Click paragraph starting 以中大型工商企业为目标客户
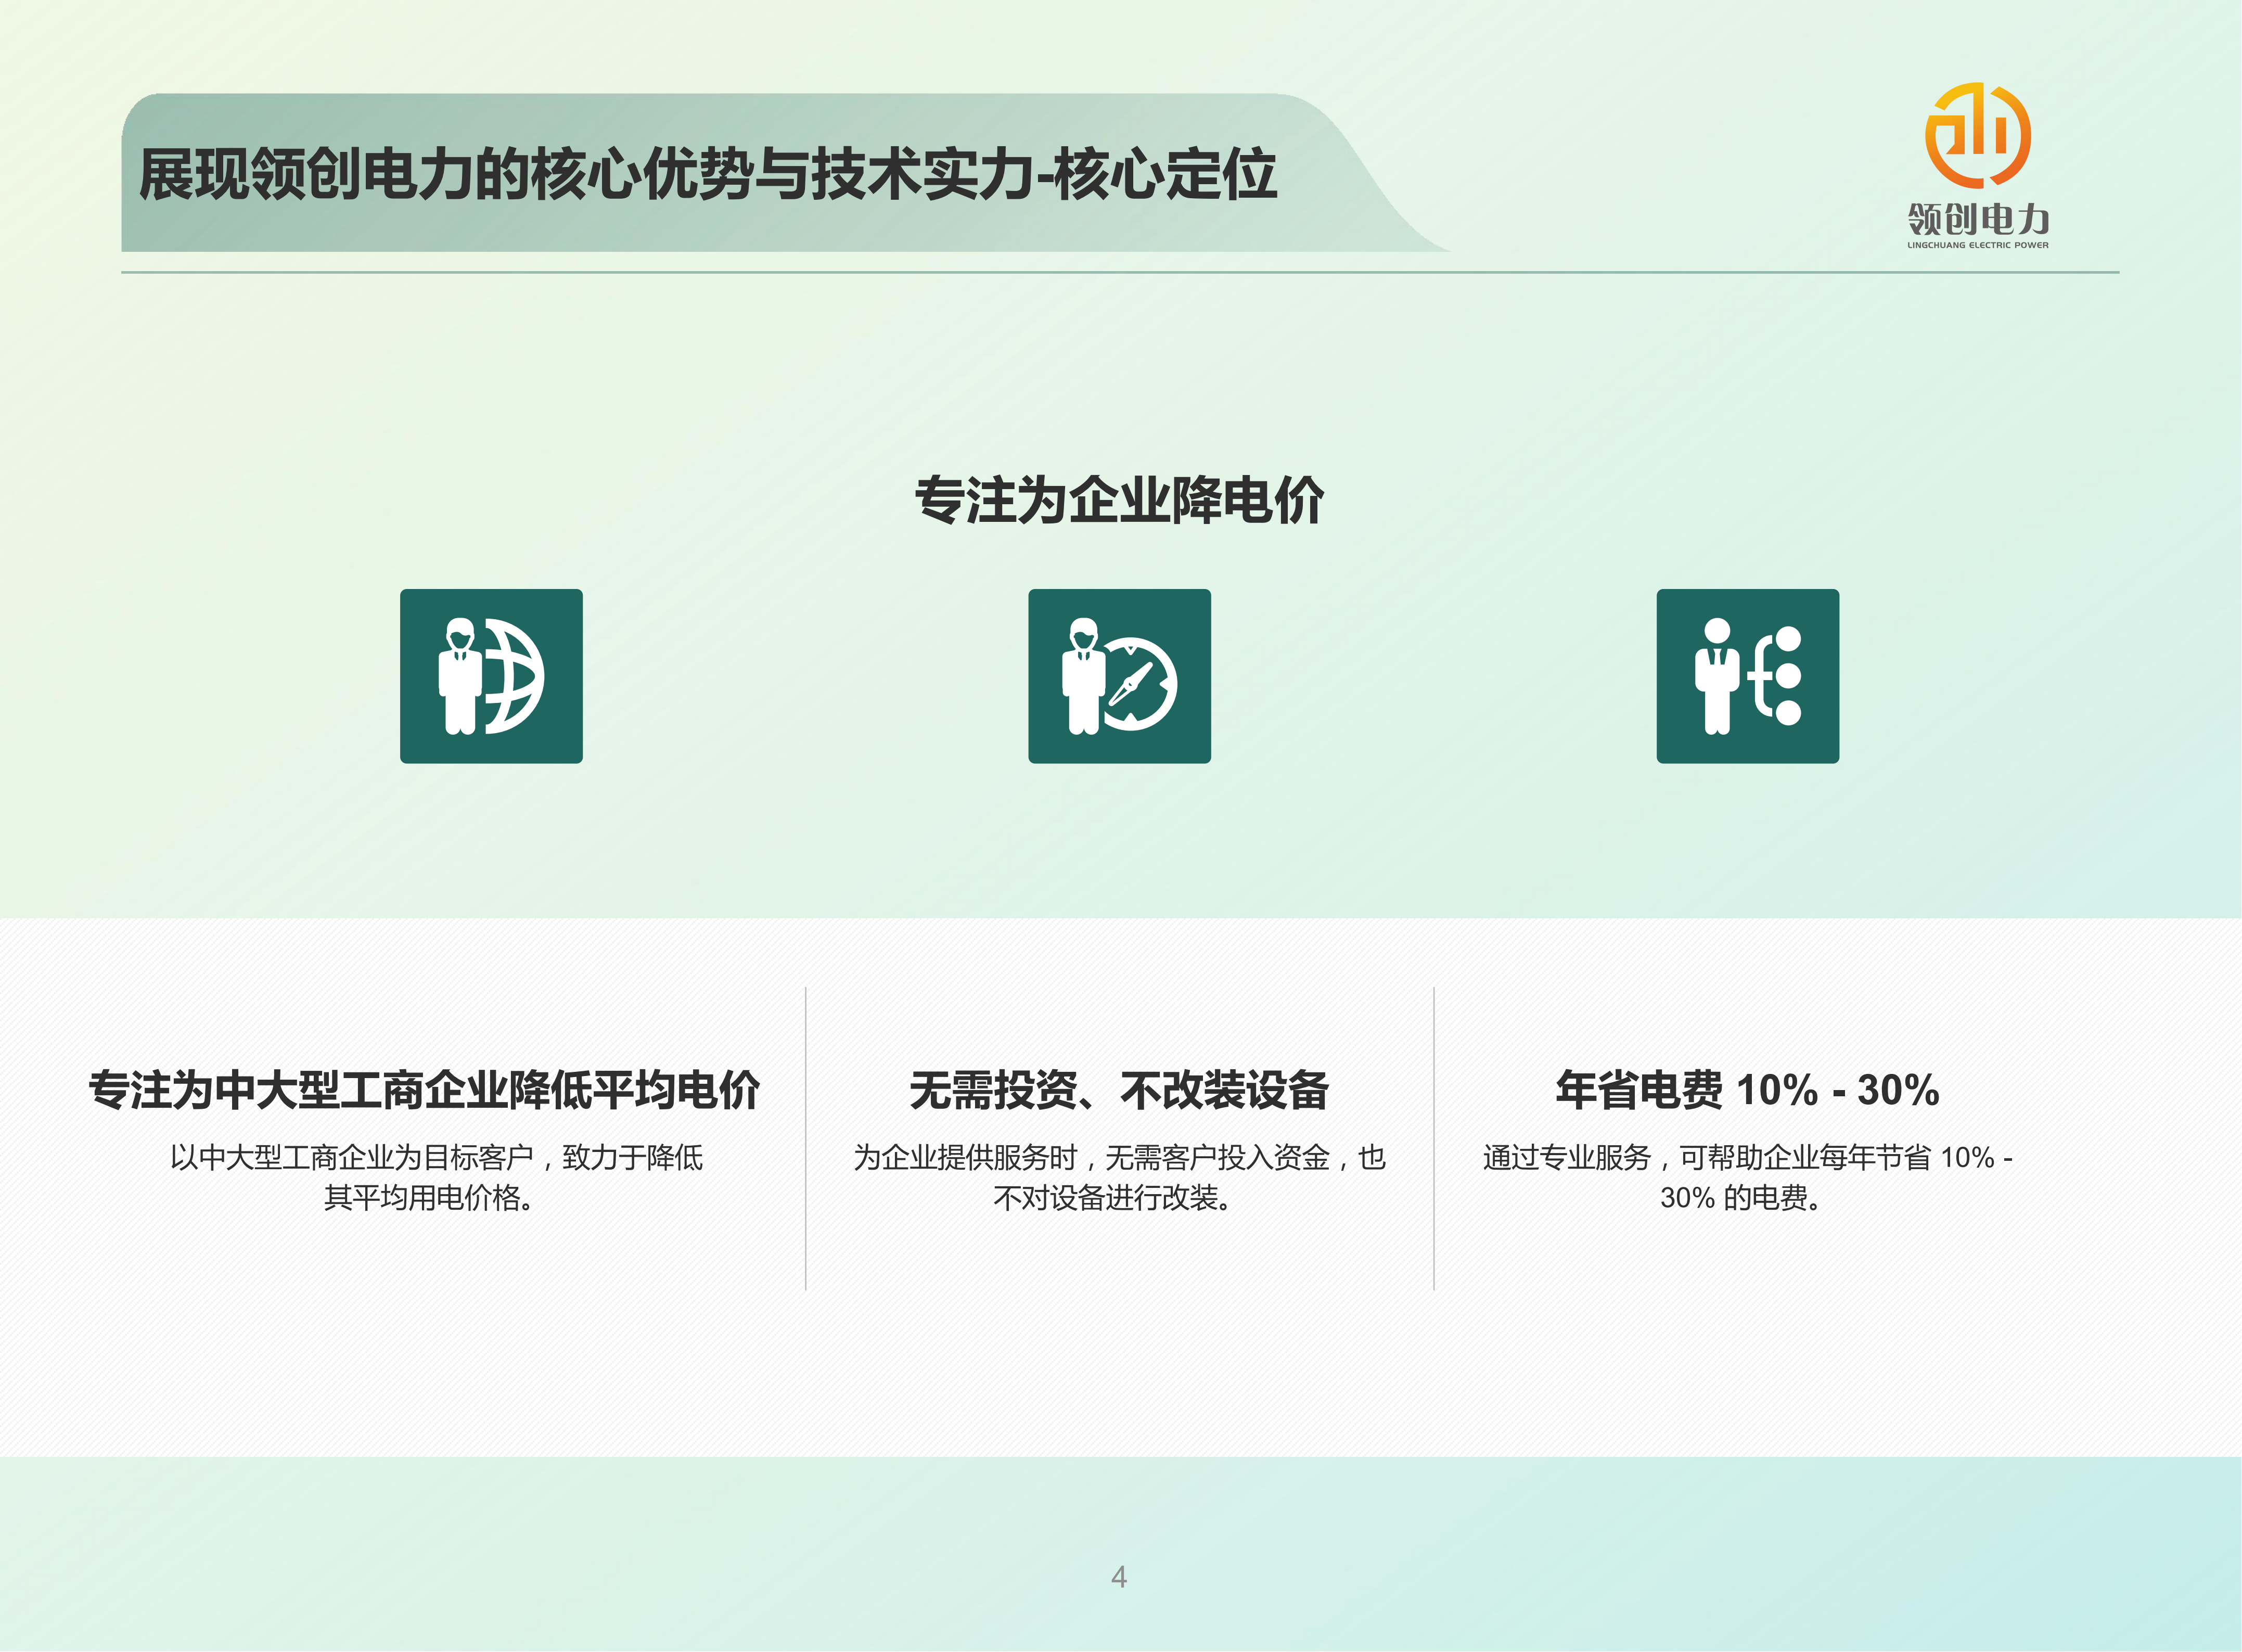The width and height of the screenshot is (2242, 1652). [x=436, y=1157]
